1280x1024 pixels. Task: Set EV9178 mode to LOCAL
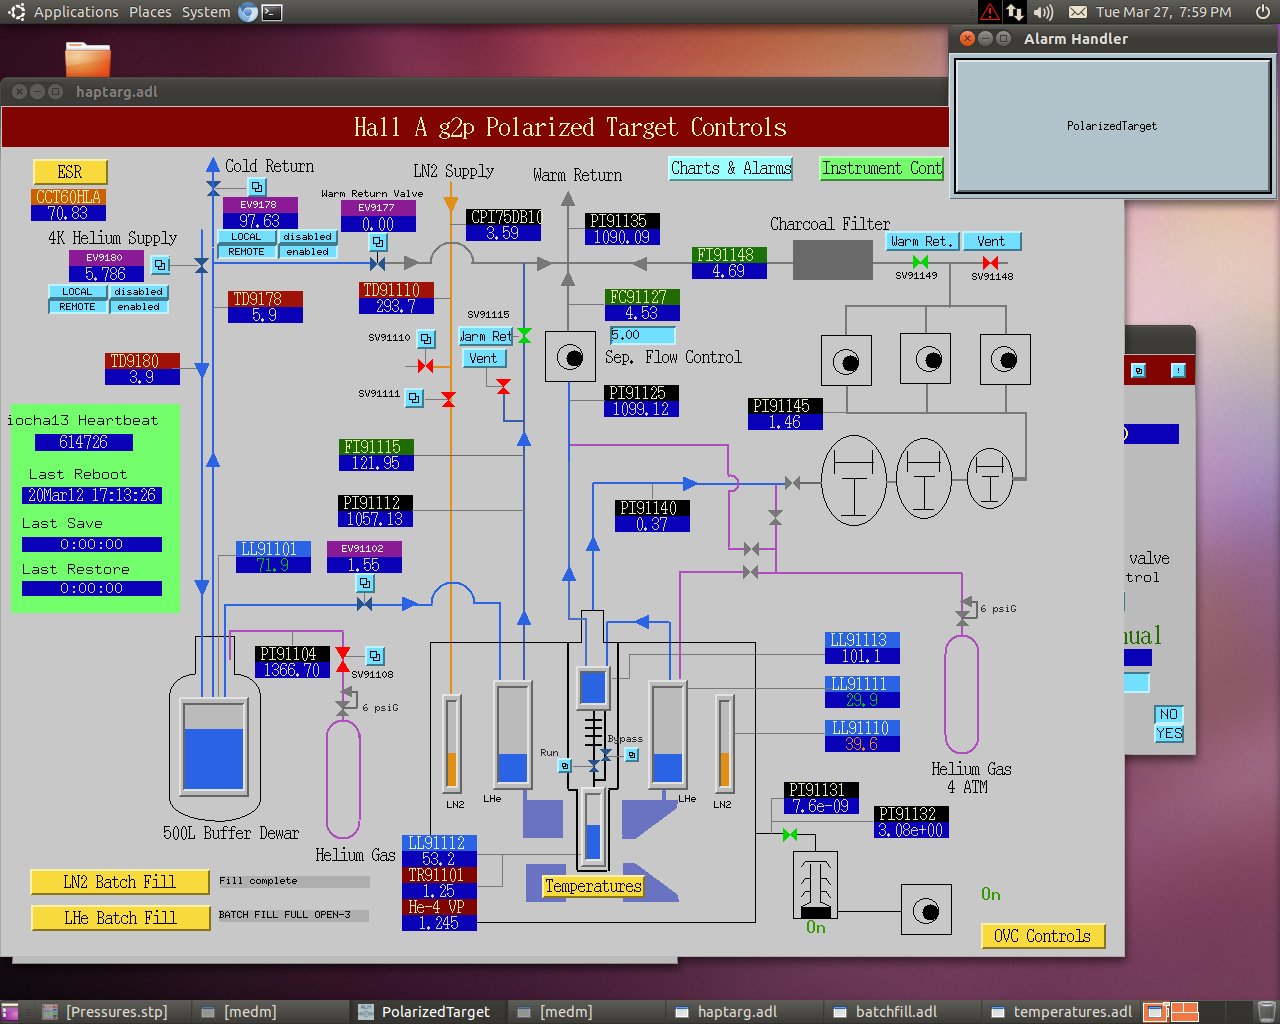click(x=246, y=237)
